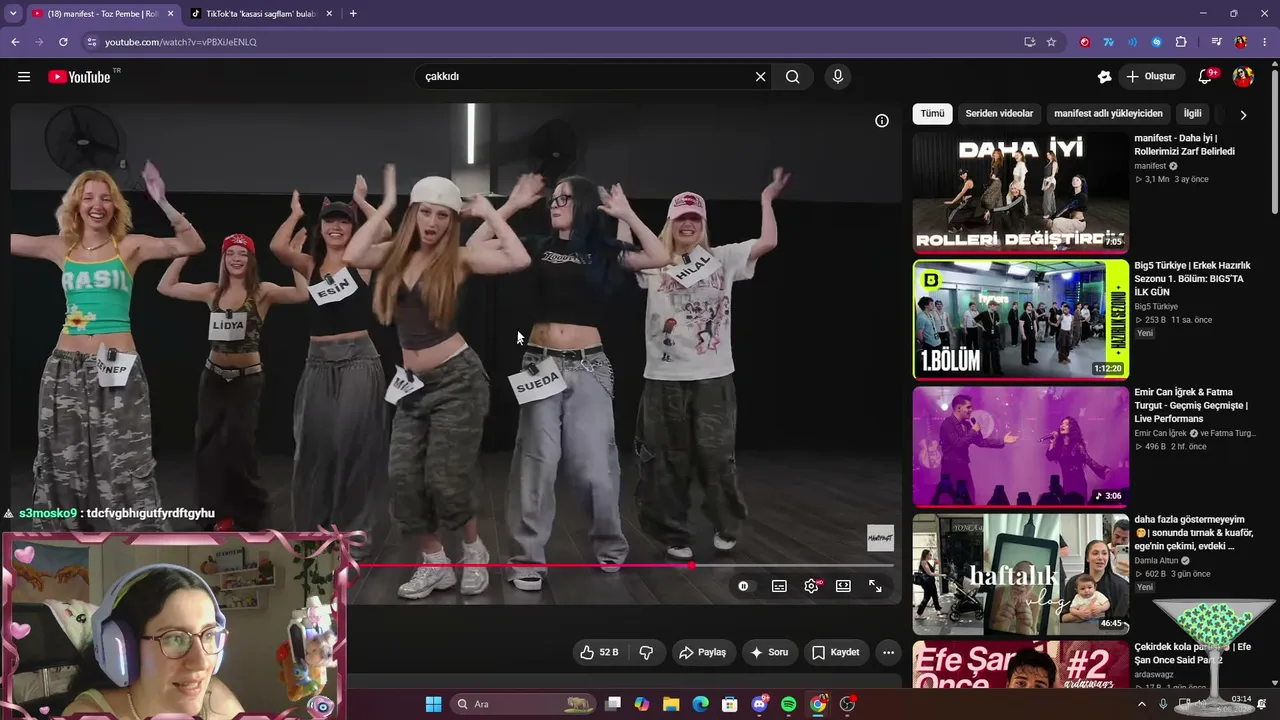Open Chrome three-dot menu
Screen dimensions: 1280x720
[1265, 42]
